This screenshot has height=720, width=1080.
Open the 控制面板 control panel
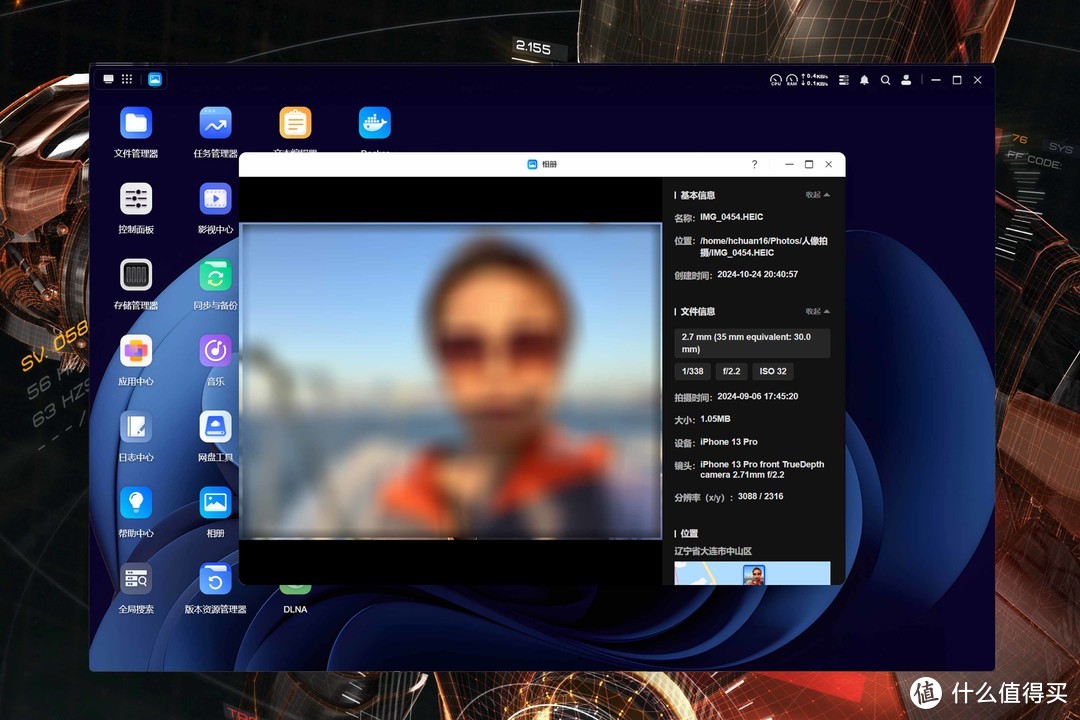(x=136, y=199)
